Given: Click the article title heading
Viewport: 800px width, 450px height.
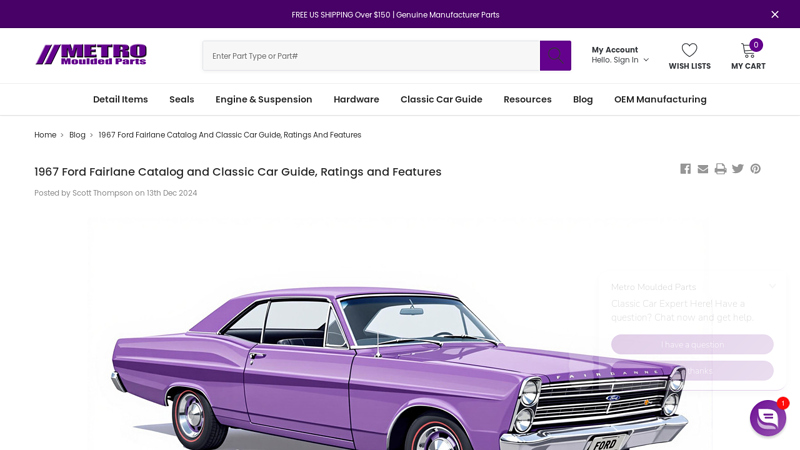Looking at the screenshot, I should [238, 172].
